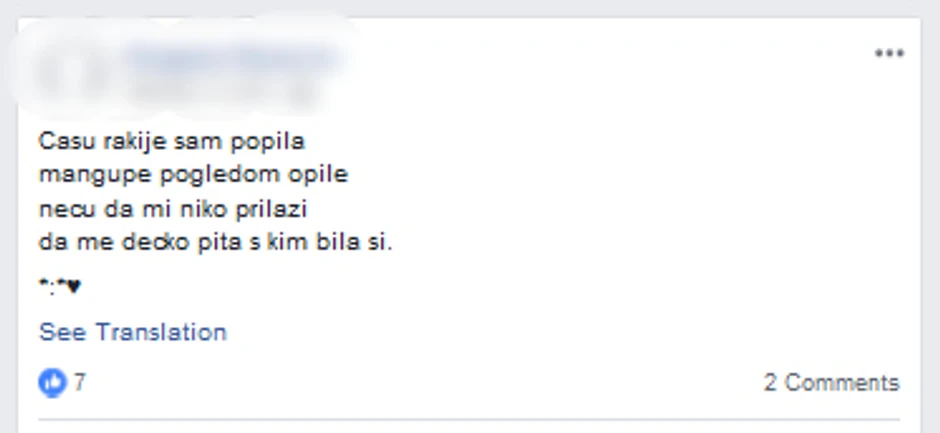Image resolution: width=940 pixels, height=433 pixels.
Task: Click the blue thumbs-up reaction icon
Action: tap(52, 382)
